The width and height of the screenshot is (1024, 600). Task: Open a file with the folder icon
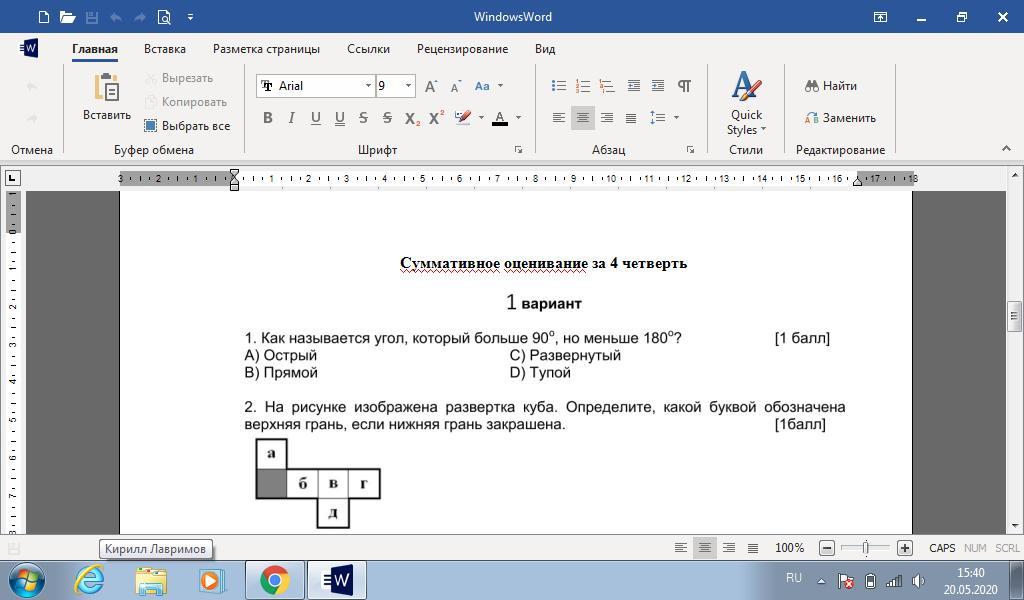coord(68,17)
